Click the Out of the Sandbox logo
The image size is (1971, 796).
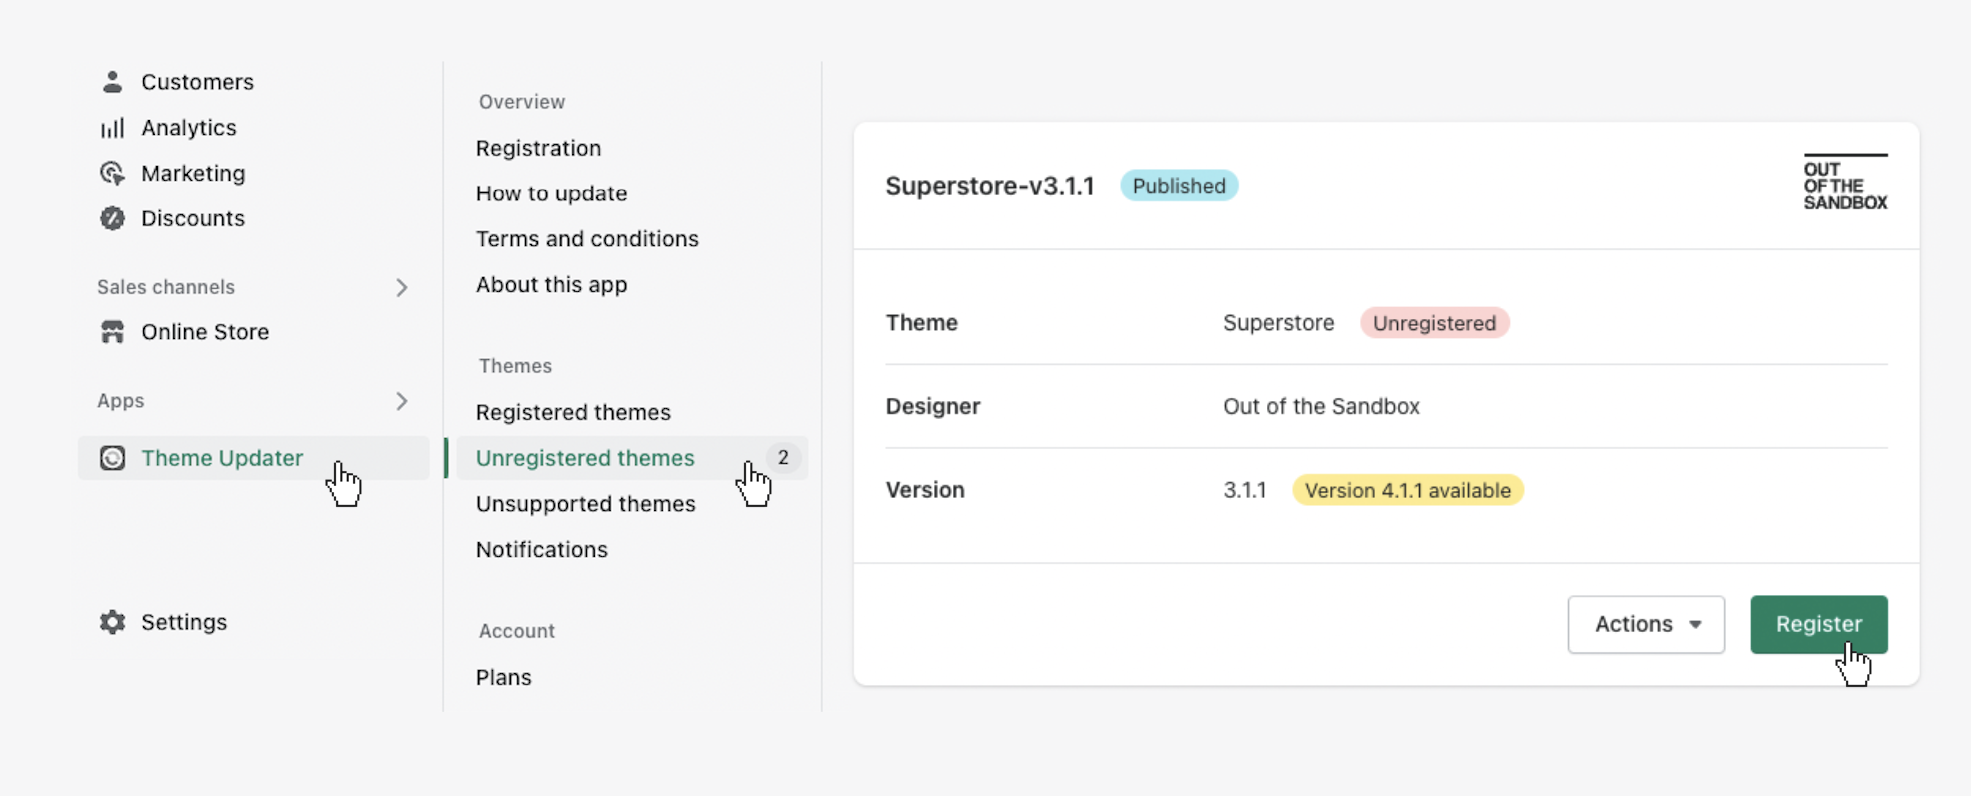[1845, 183]
